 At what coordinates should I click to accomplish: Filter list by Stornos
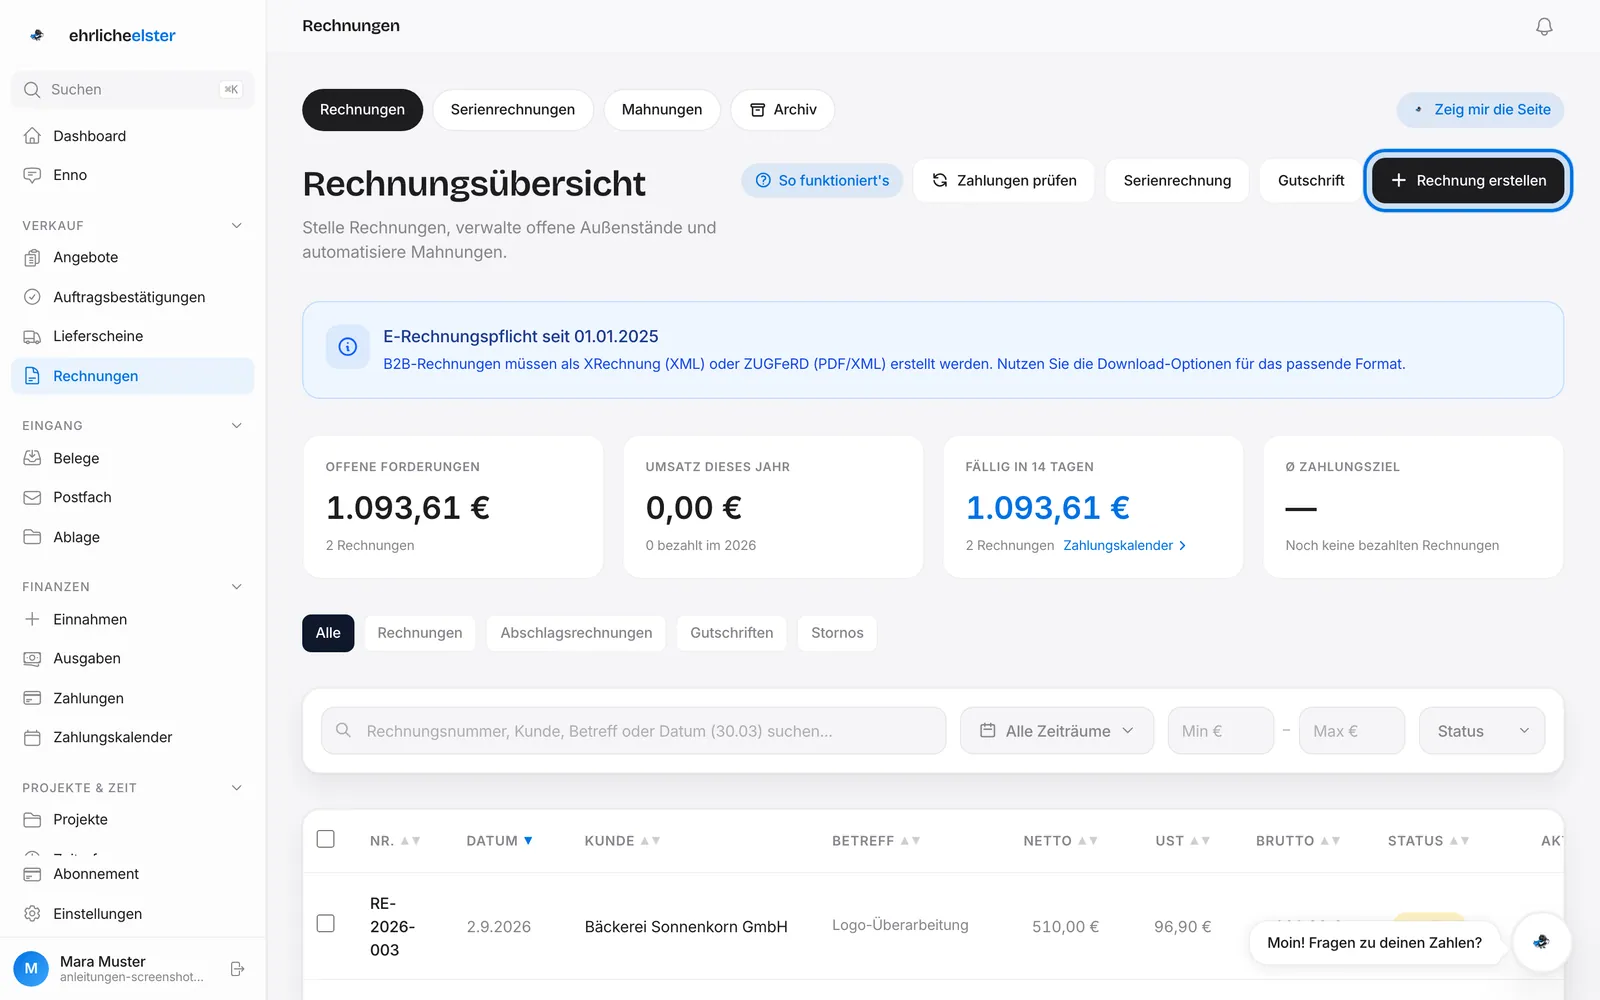[837, 633]
